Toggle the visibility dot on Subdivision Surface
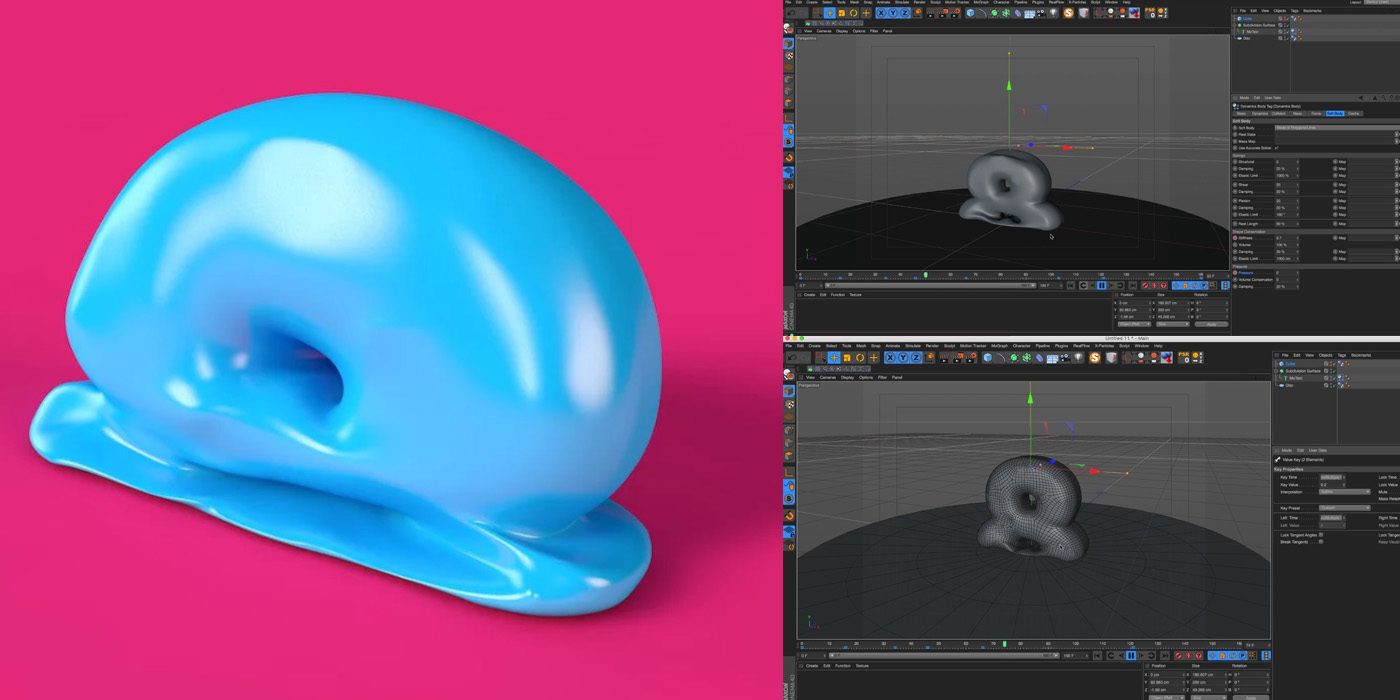The image size is (1400, 700). click(1285, 25)
